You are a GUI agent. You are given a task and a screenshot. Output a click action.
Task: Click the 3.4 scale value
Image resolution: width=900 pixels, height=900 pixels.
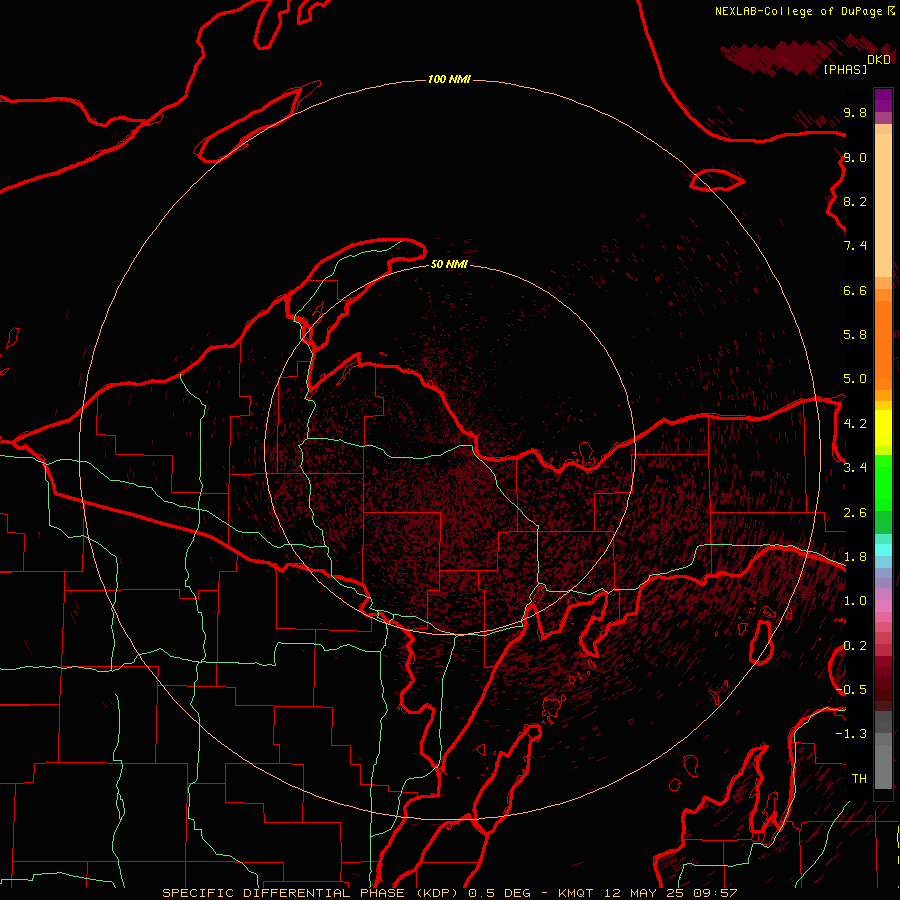855,468
